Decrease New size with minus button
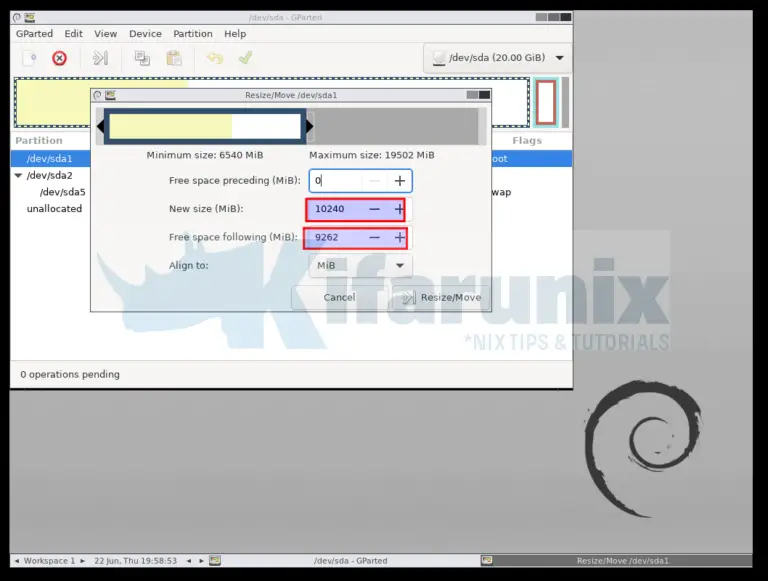Screen dimensions: 768x581 (x=375, y=209)
